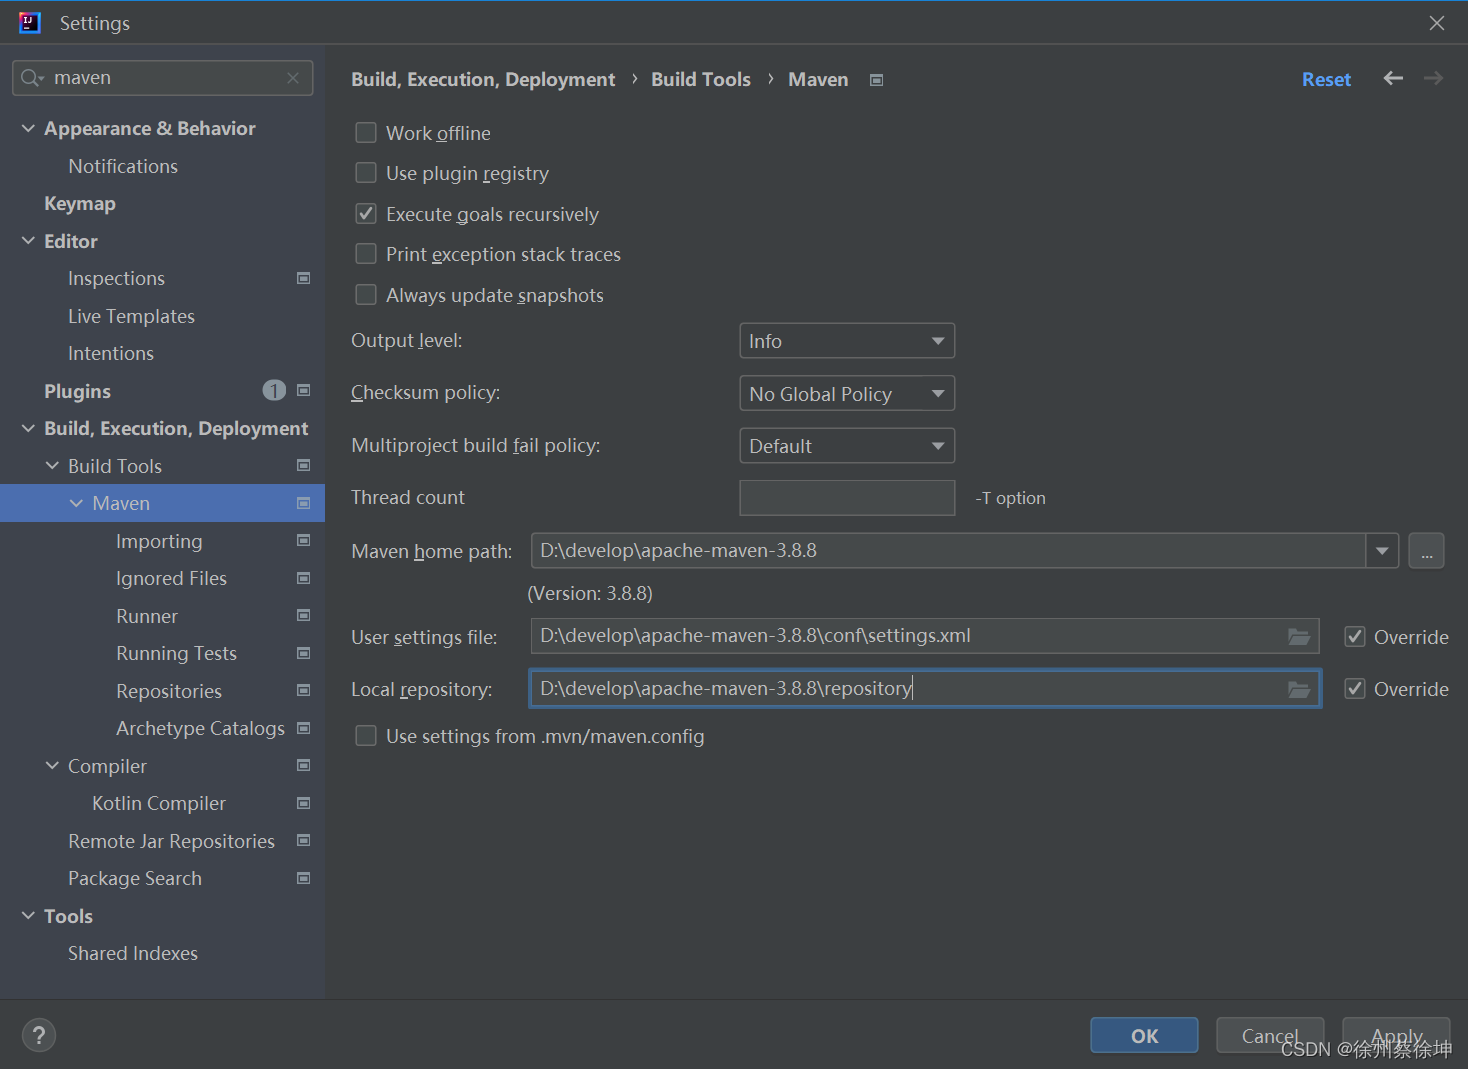Enable Always update snapshots checkbox

tap(366, 294)
